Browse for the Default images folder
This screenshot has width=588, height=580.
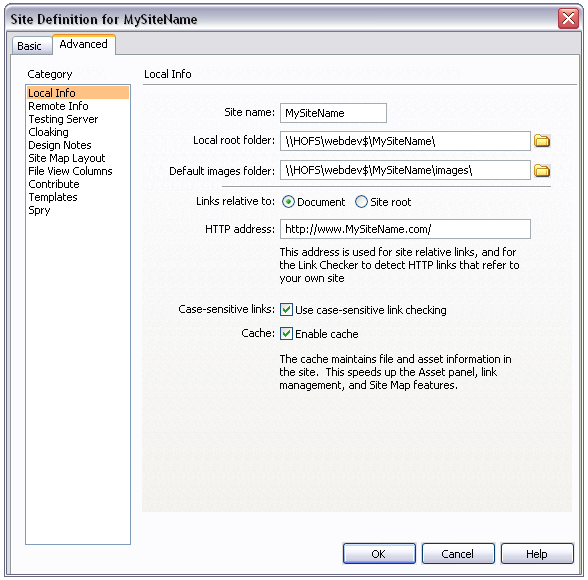[542, 171]
